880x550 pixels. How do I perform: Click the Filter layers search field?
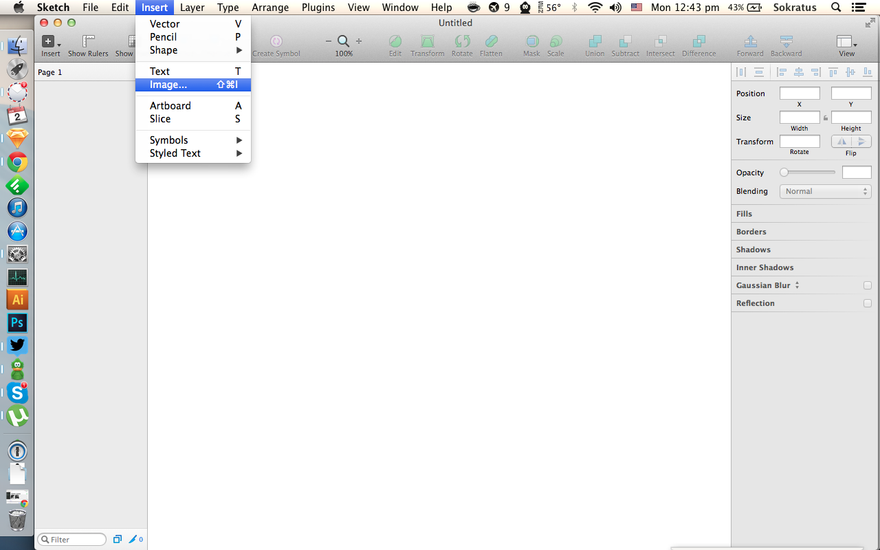[x=72, y=539]
